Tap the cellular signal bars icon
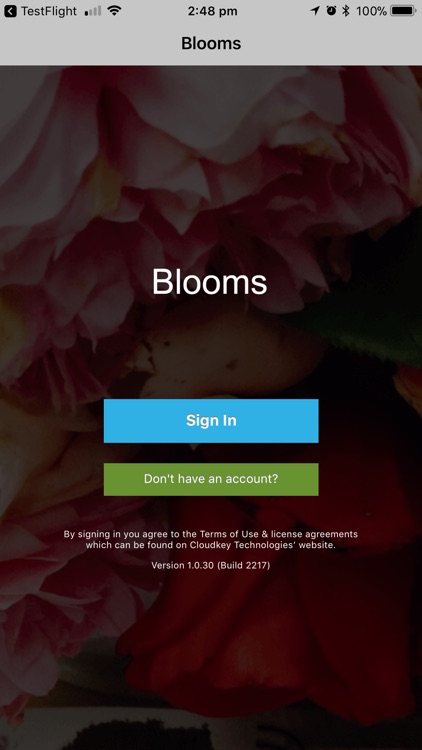This screenshot has width=422, height=750. (x=93, y=11)
